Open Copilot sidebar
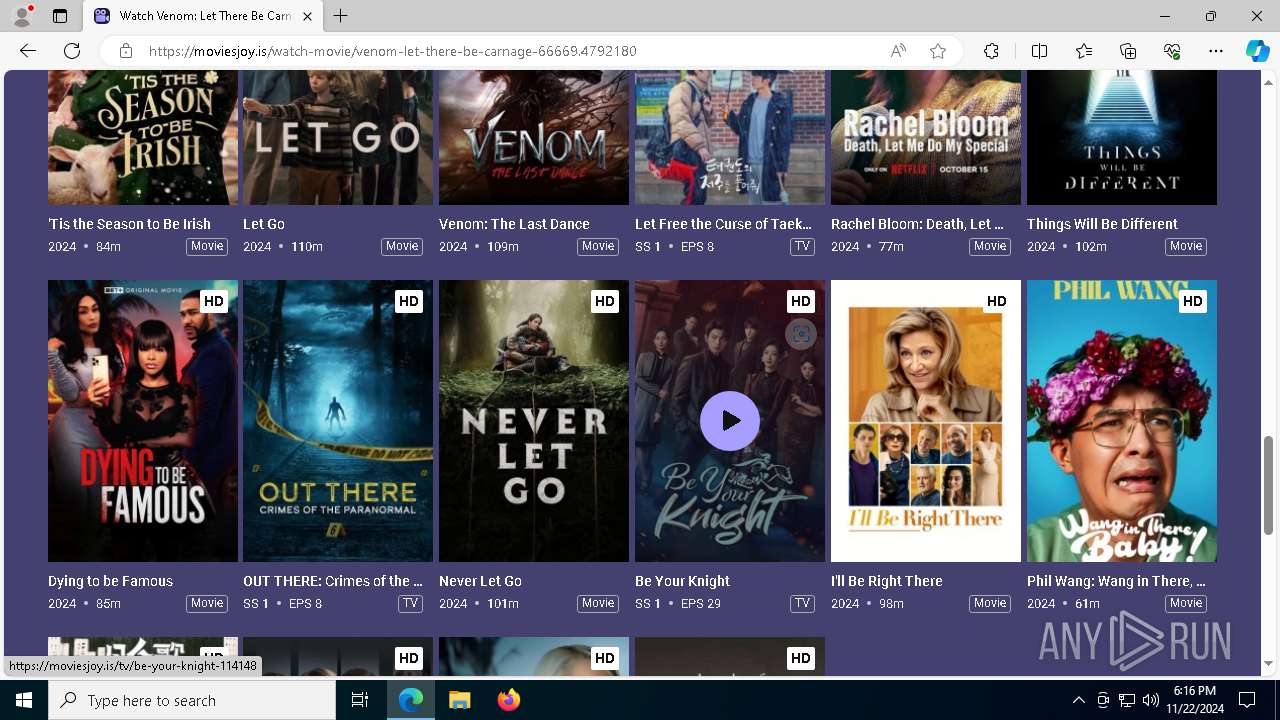The width and height of the screenshot is (1280, 720). click(1257, 51)
